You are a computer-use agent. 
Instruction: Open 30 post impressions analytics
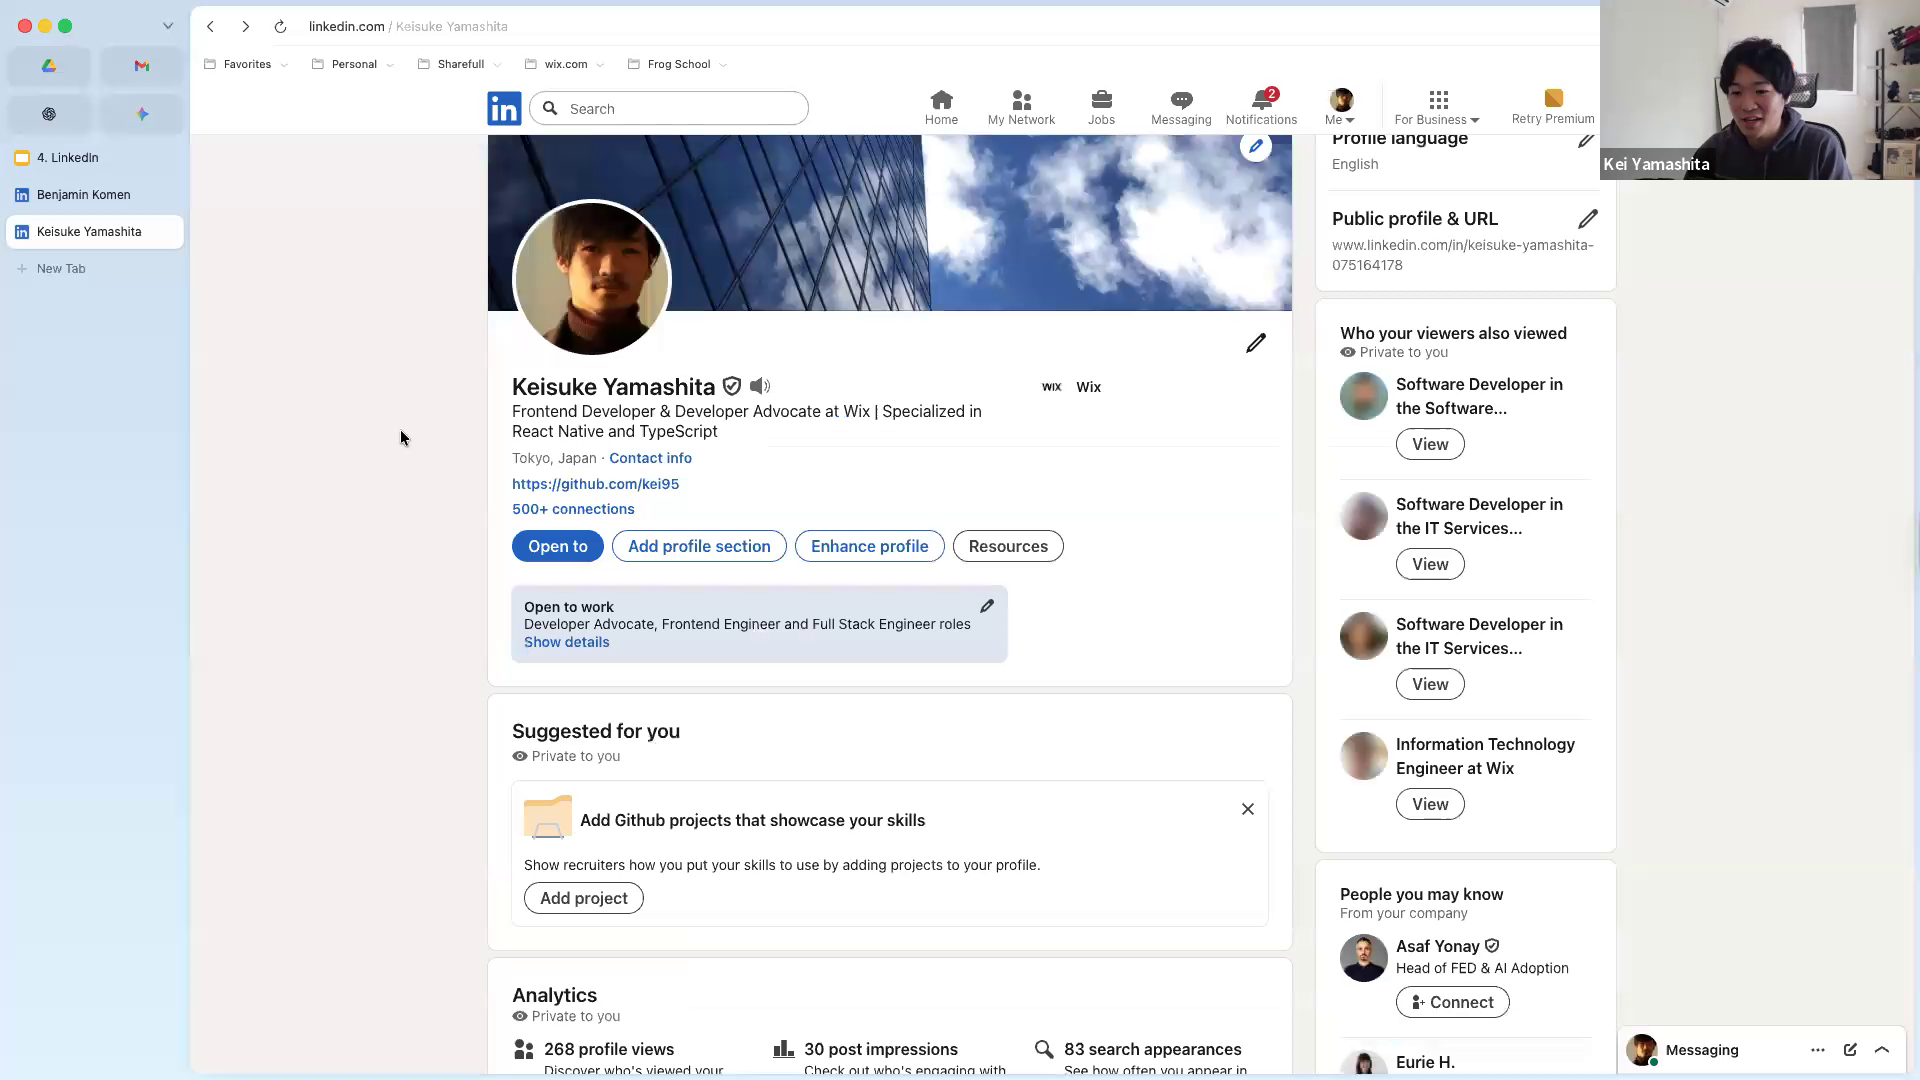click(x=880, y=1049)
